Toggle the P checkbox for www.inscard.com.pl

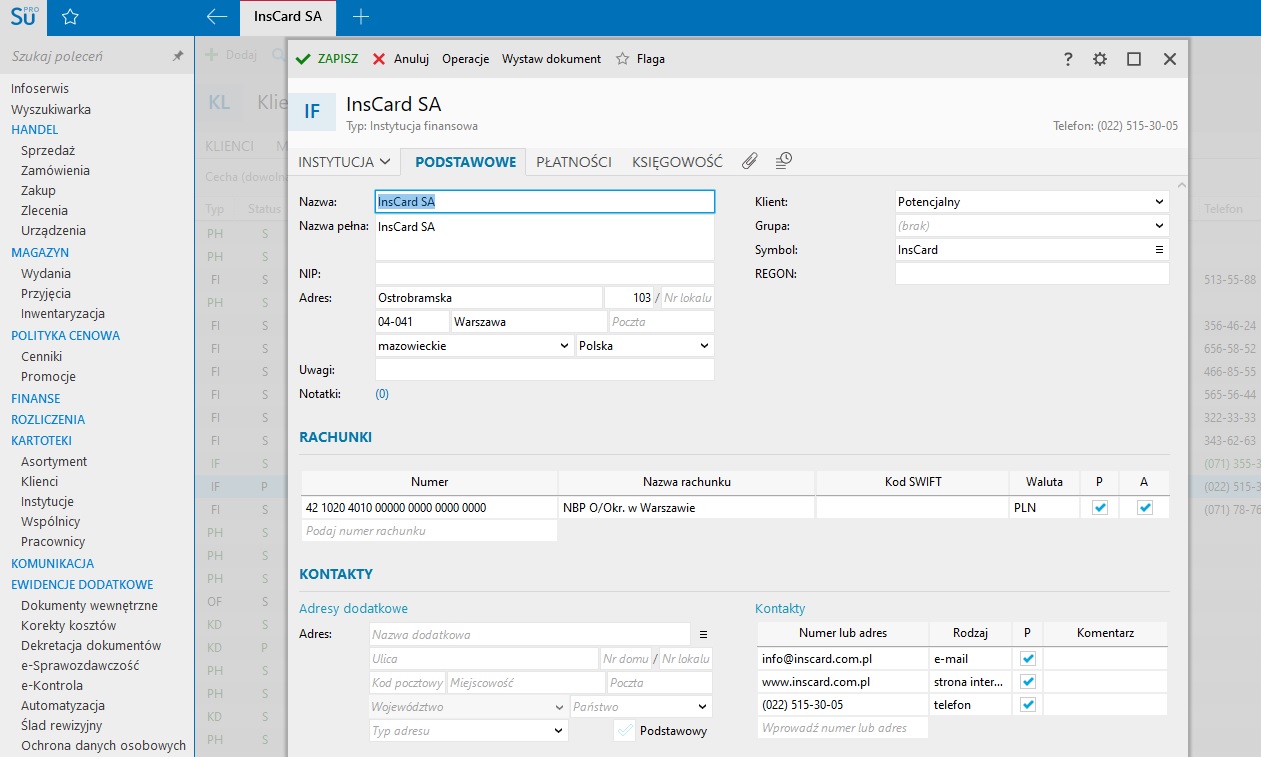click(1027, 682)
